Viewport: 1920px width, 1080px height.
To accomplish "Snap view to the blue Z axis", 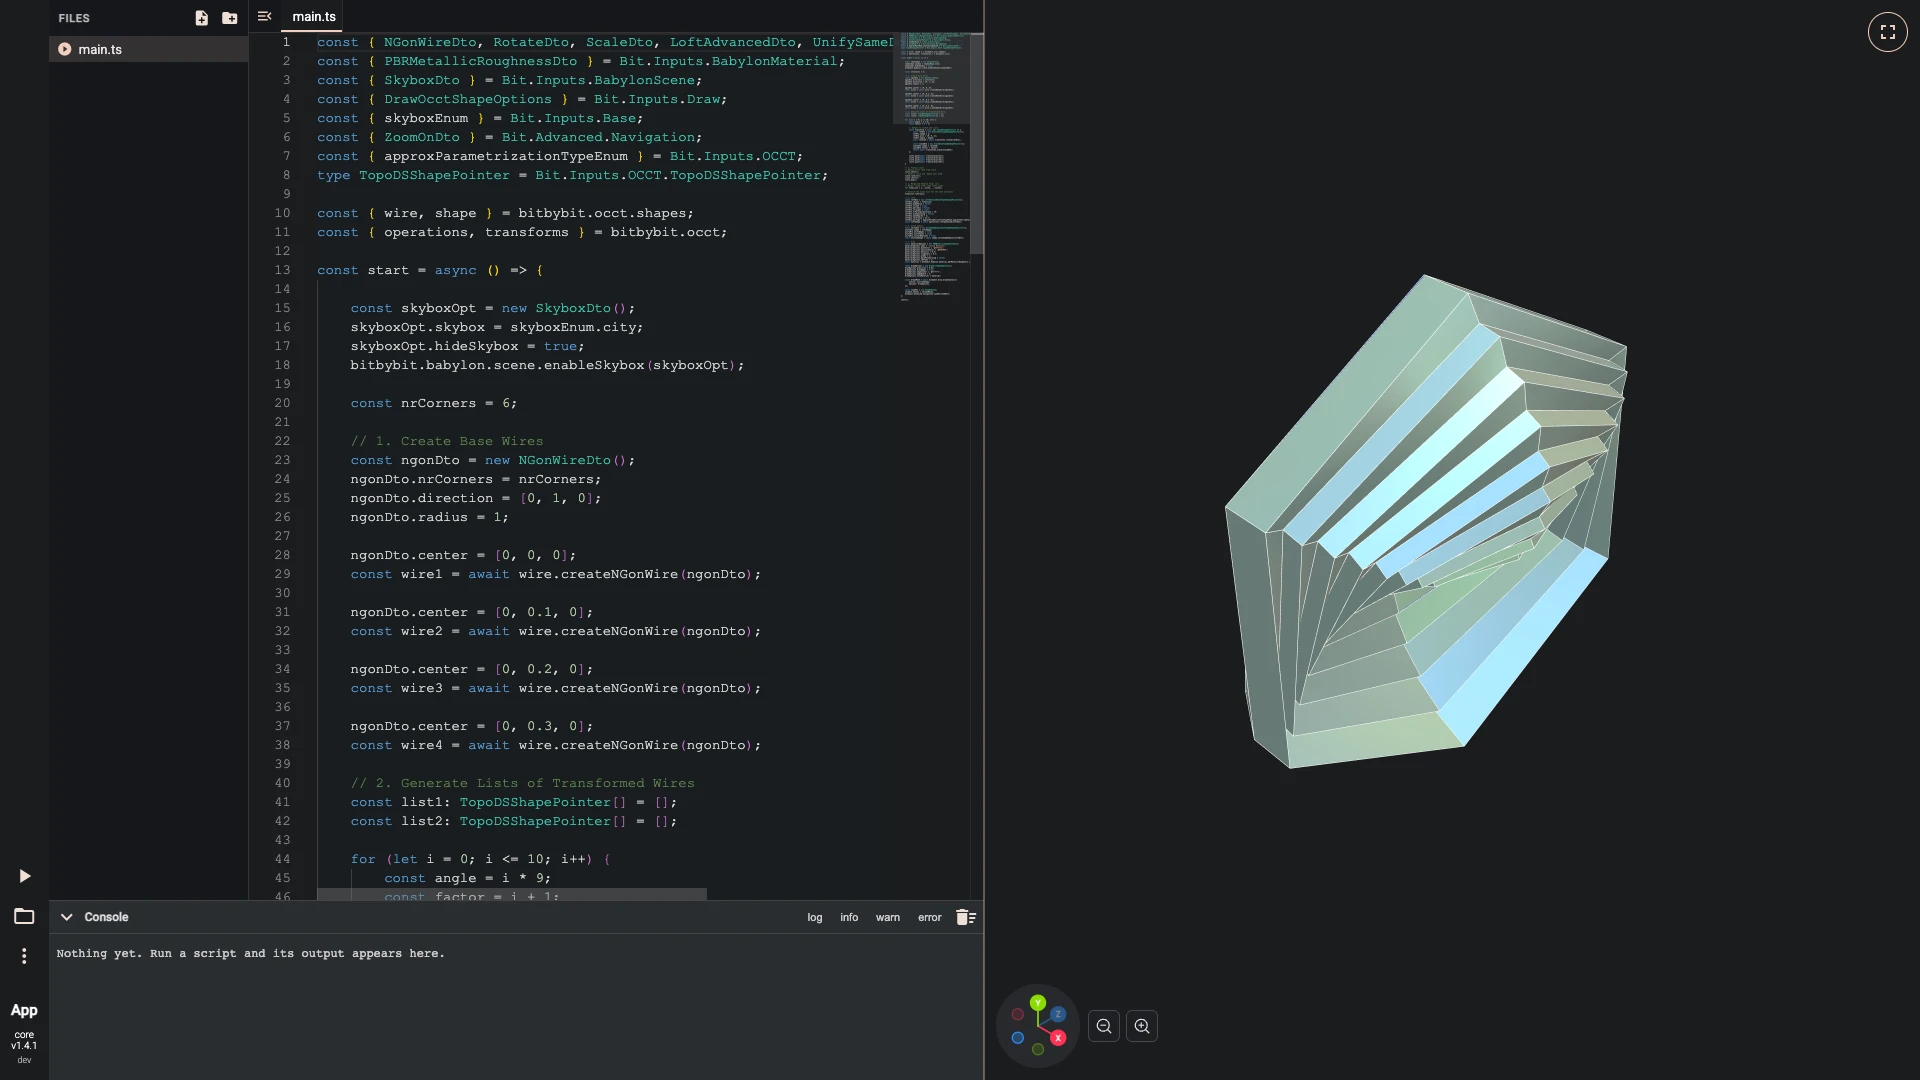I will coord(1058,1014).
